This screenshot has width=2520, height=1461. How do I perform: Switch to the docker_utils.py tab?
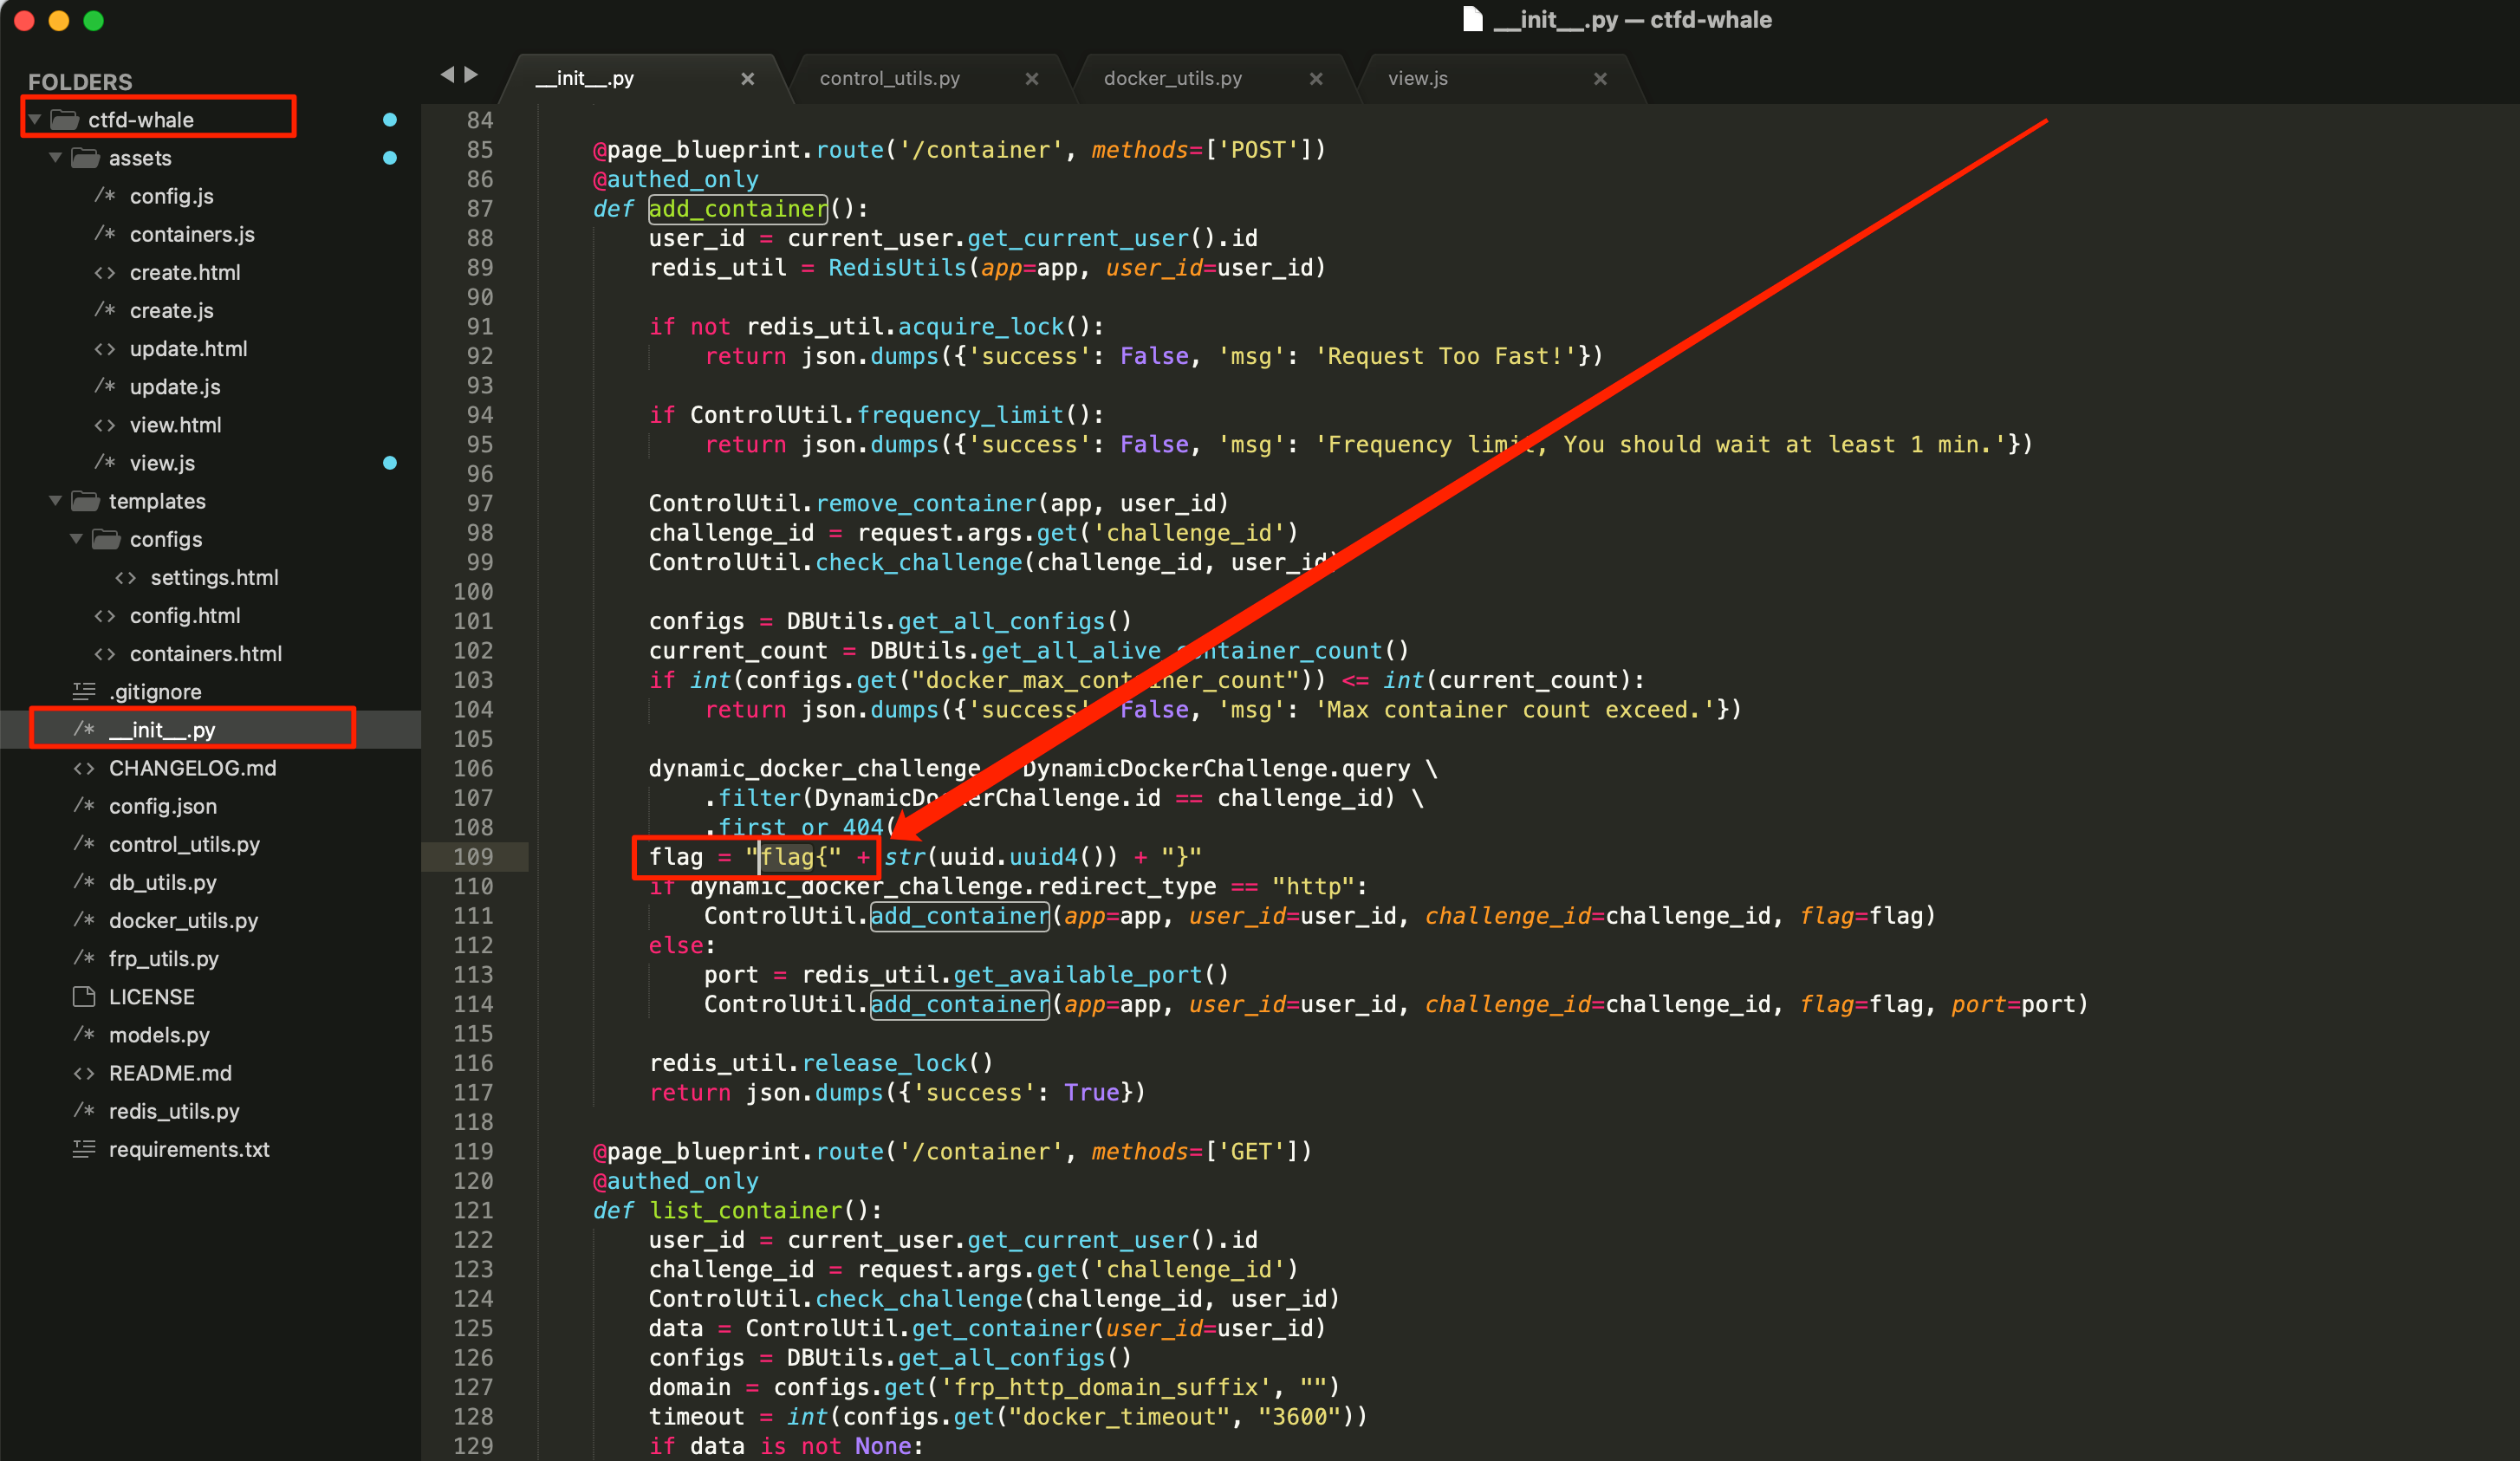[1172, 79]
